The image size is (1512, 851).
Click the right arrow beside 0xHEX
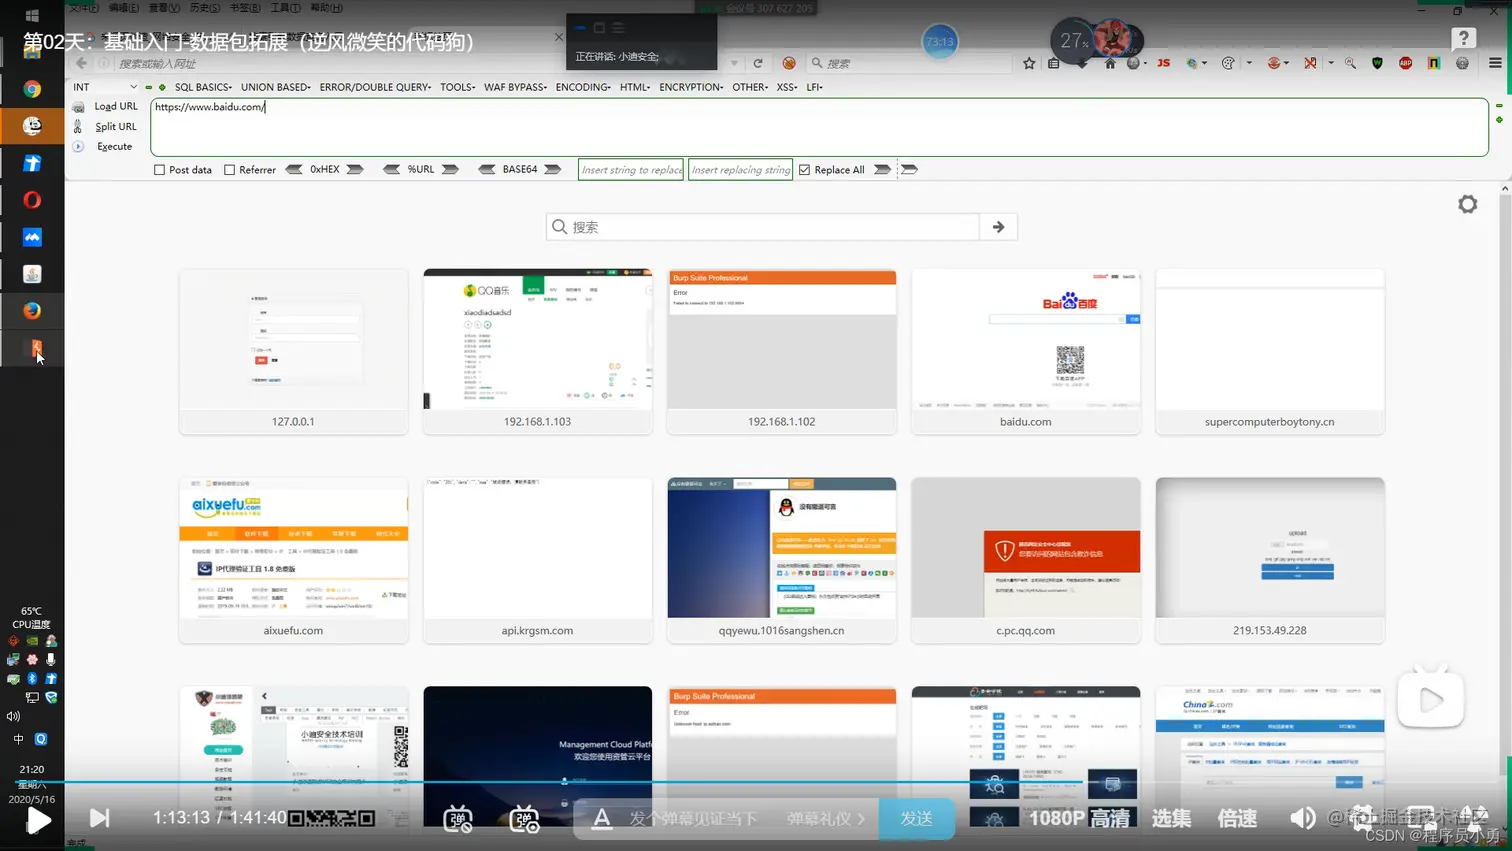(x=355, y=170)
